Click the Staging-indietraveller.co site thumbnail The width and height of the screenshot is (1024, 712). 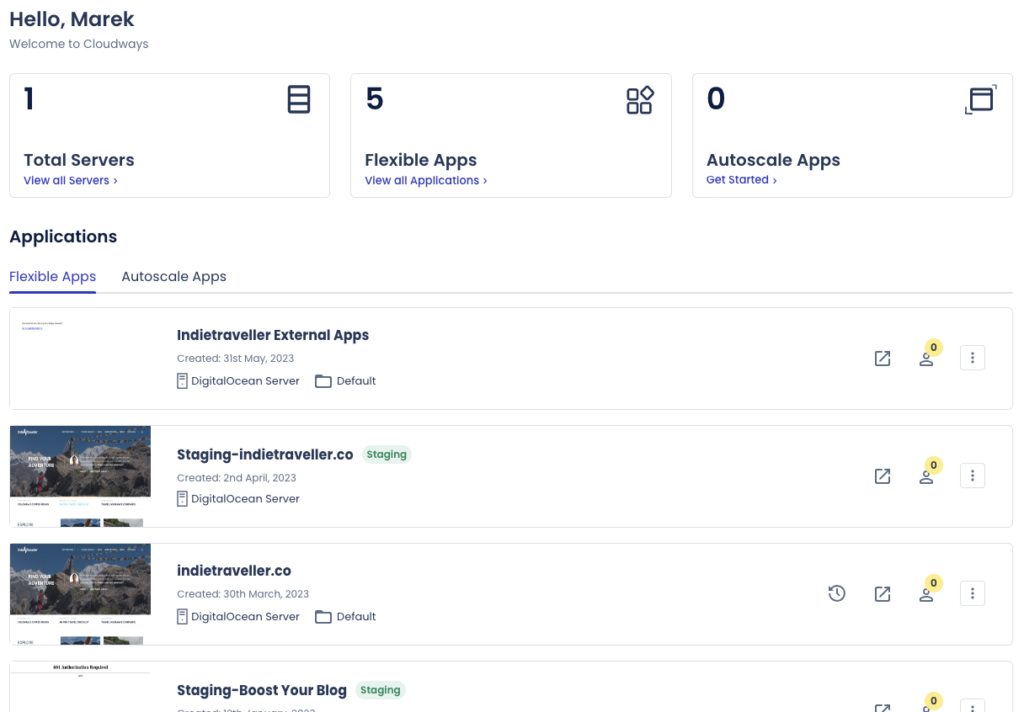(80, 476)
